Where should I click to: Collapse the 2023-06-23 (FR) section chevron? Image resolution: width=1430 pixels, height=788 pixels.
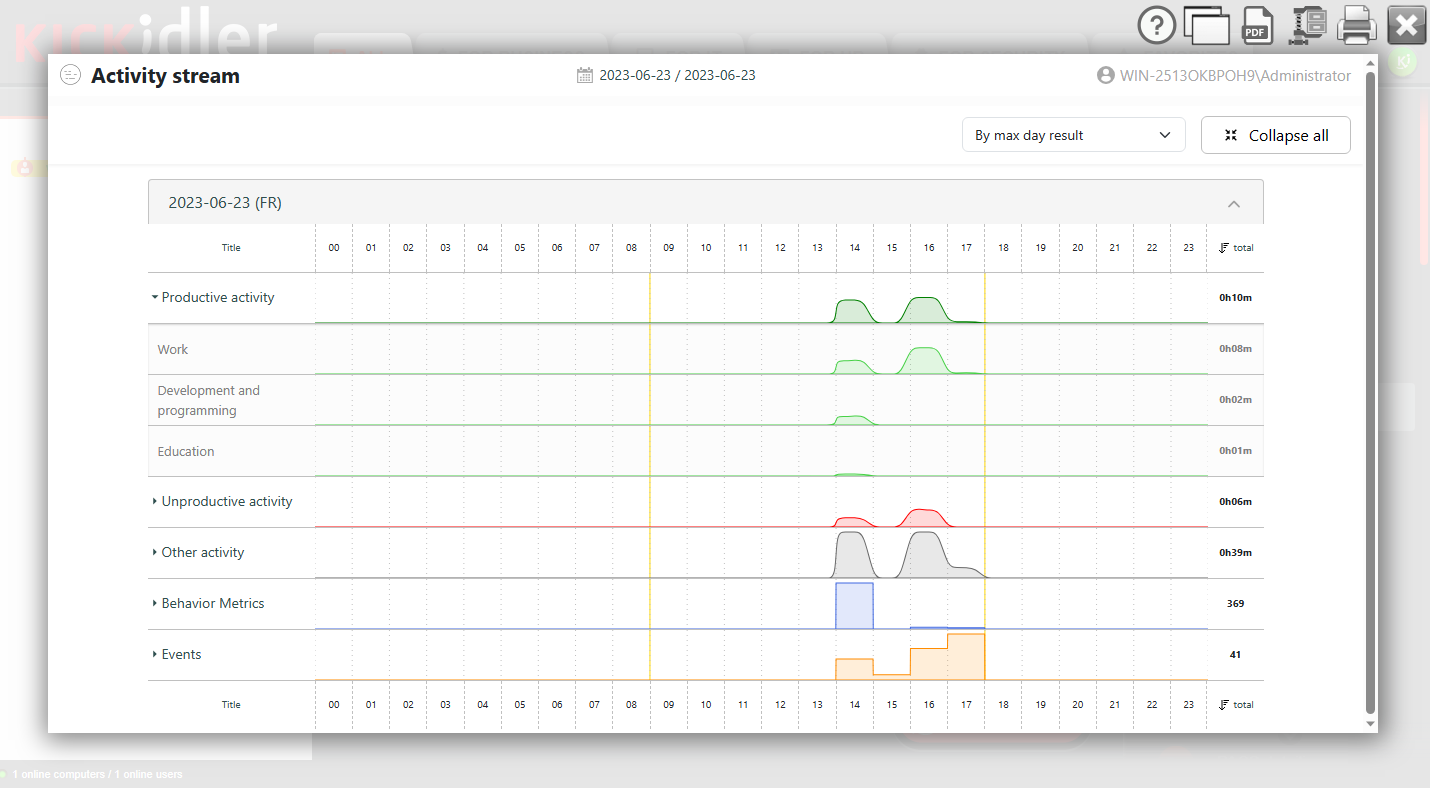1234,203
